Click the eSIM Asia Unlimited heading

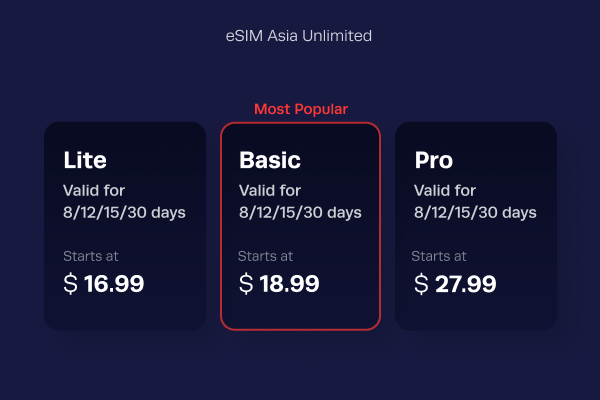click(298, 36)
